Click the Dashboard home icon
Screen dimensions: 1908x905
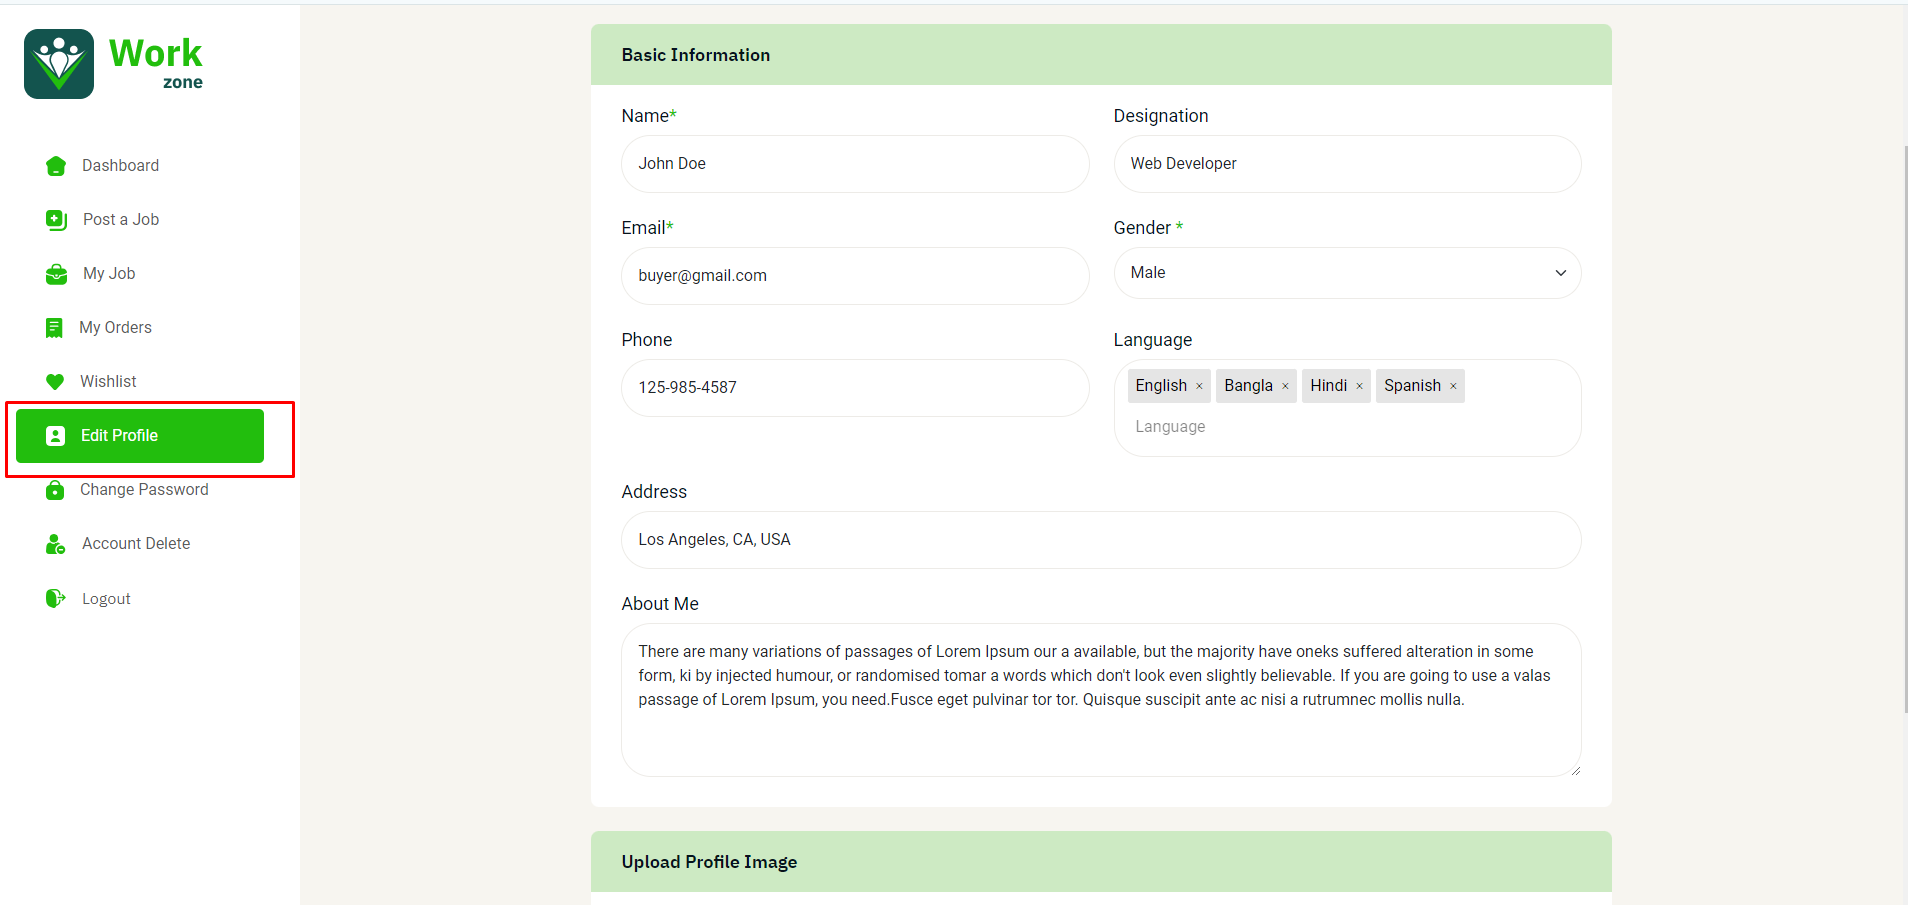pos(56,166)
